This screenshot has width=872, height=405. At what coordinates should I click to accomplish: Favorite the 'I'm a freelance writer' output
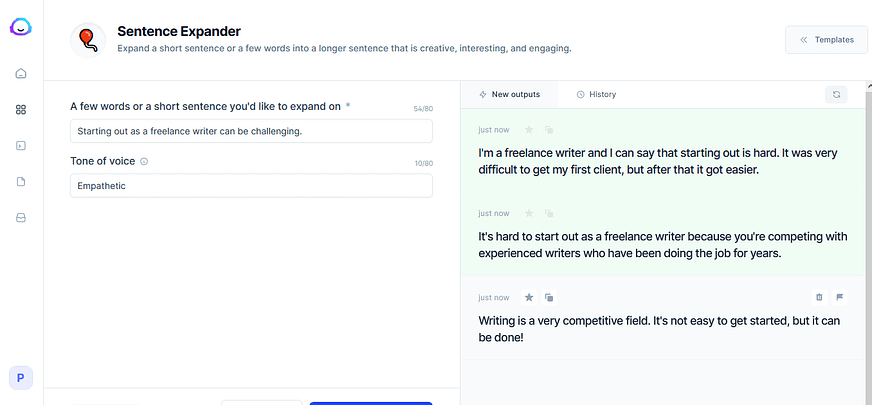click(x=529, y=129)
